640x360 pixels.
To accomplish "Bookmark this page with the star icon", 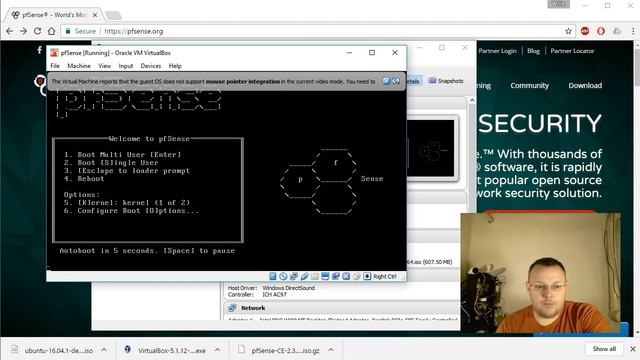I will coord(568,31).
